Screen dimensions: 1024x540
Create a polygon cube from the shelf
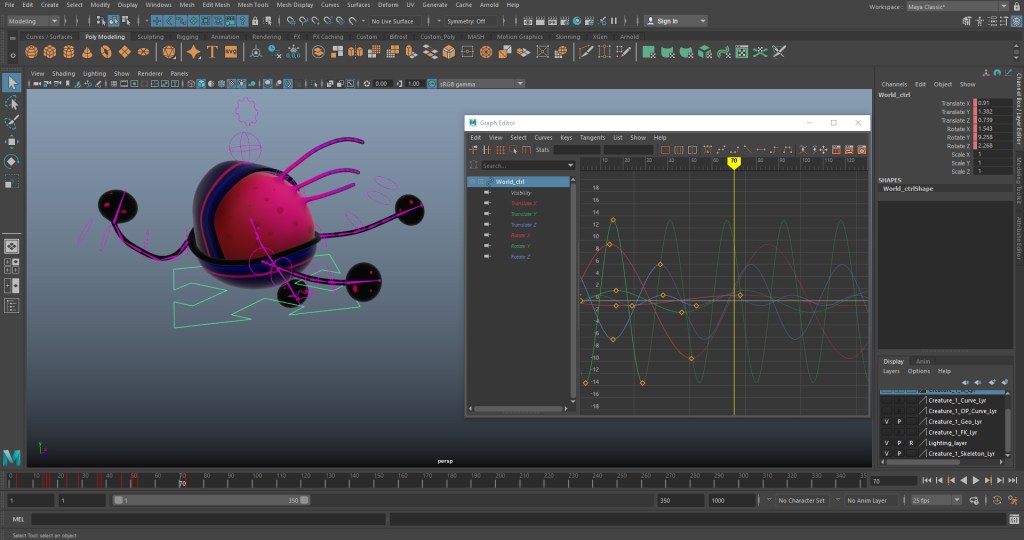click(49, 52)
